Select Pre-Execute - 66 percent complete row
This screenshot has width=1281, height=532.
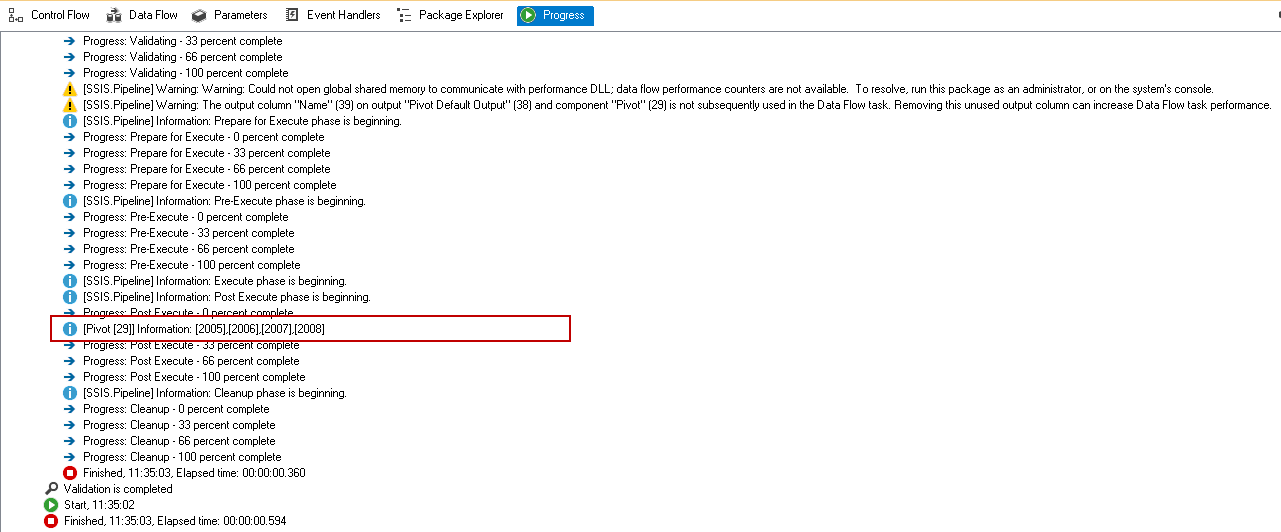[189, 249]
